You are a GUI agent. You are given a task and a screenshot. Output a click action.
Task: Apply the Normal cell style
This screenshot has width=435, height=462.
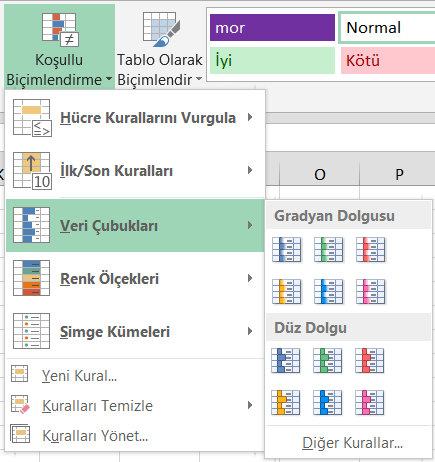pos(387,28)
